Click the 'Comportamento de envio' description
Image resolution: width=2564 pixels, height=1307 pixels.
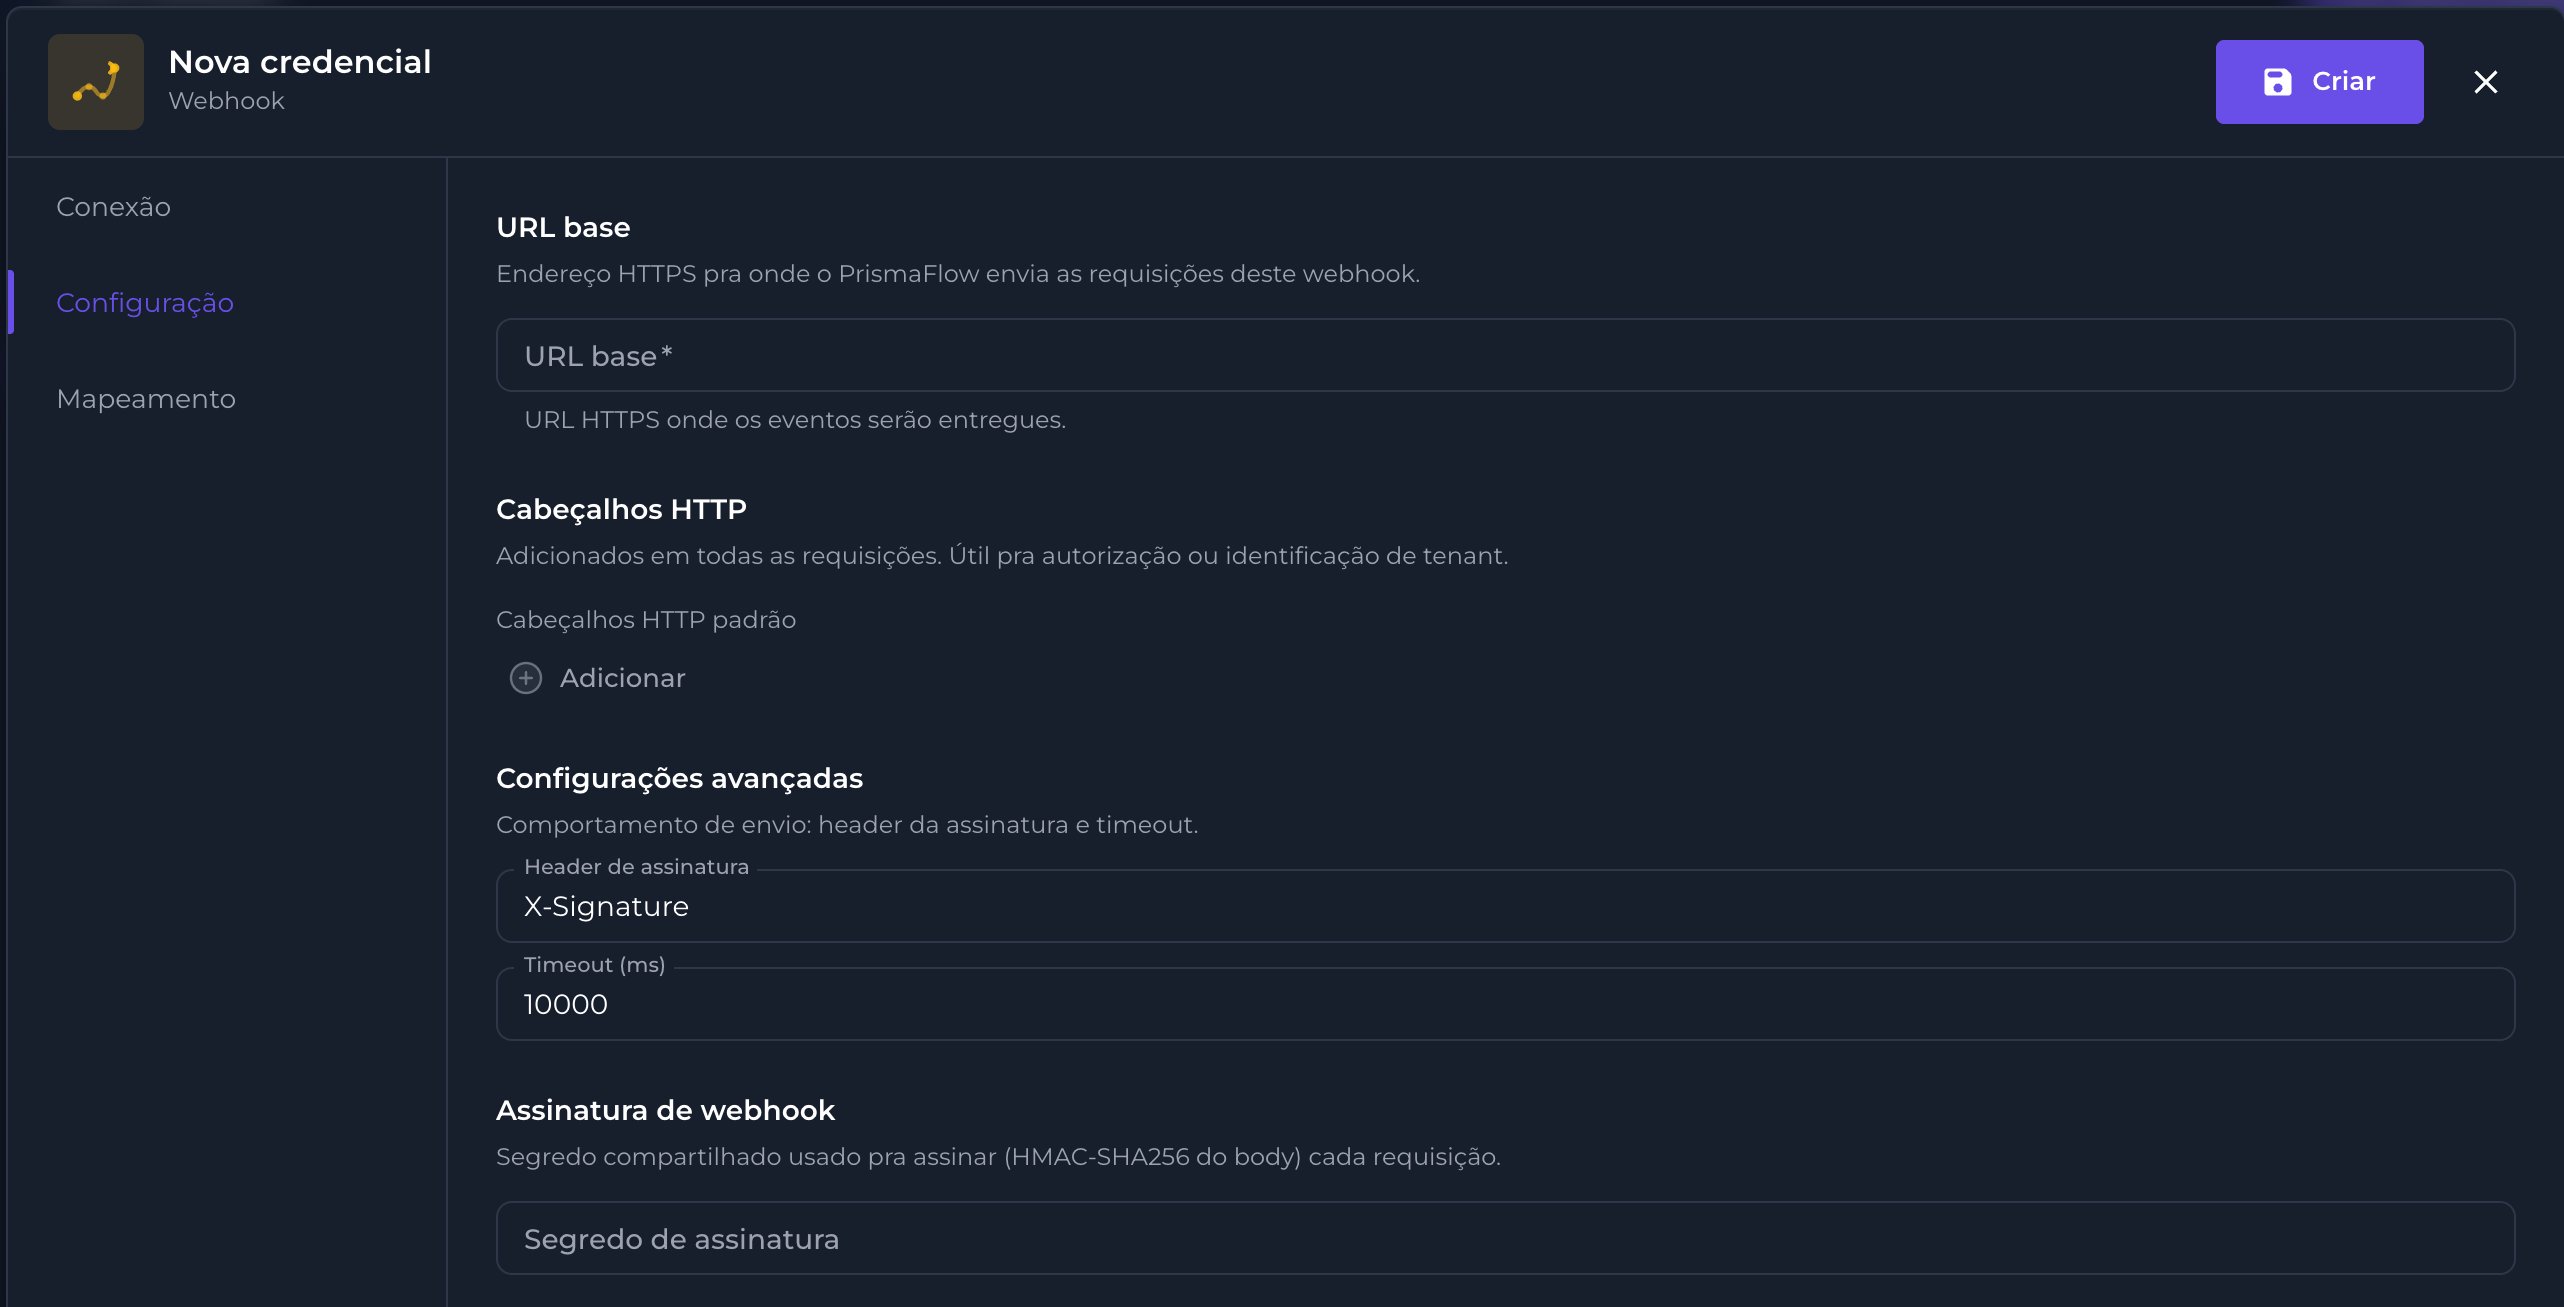point(847,825)
